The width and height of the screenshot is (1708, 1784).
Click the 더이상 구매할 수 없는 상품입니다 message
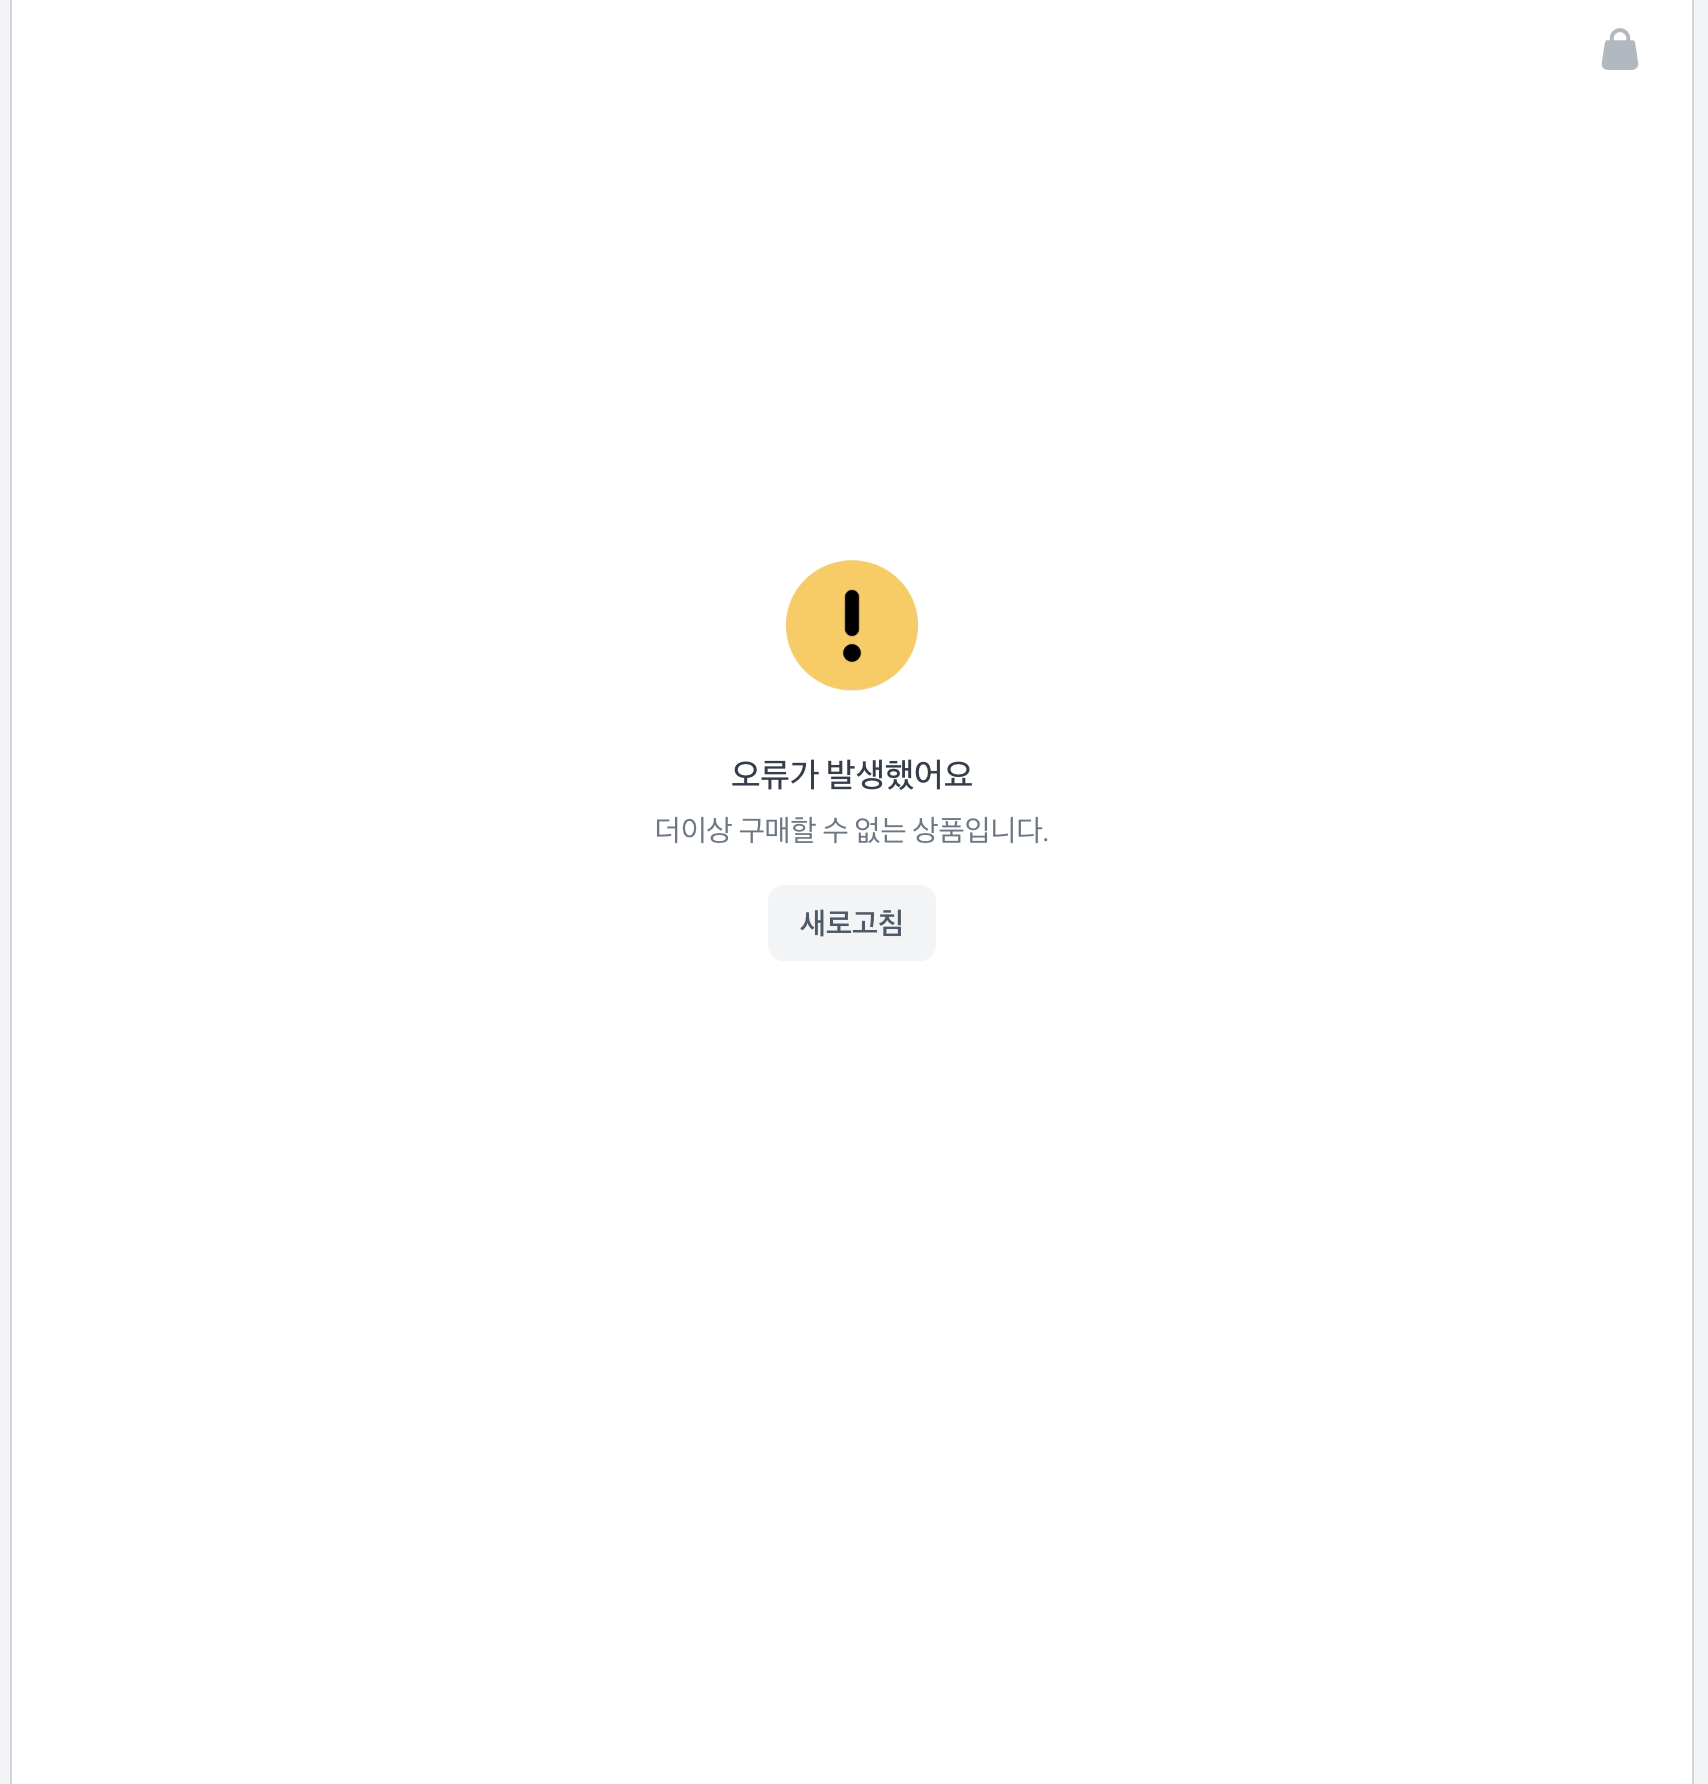click(x=852, y=829)
